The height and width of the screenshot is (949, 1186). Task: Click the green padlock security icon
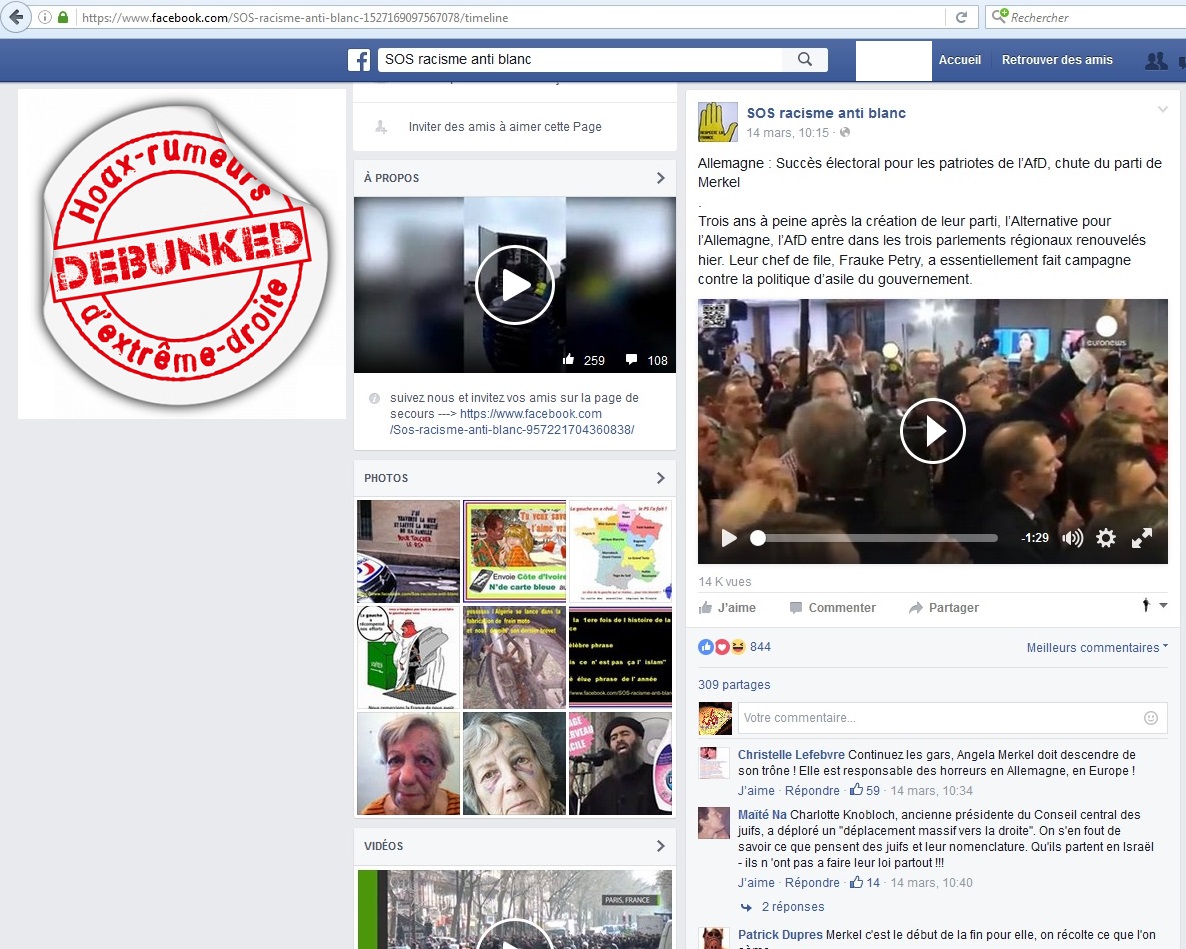click(63, 17)
